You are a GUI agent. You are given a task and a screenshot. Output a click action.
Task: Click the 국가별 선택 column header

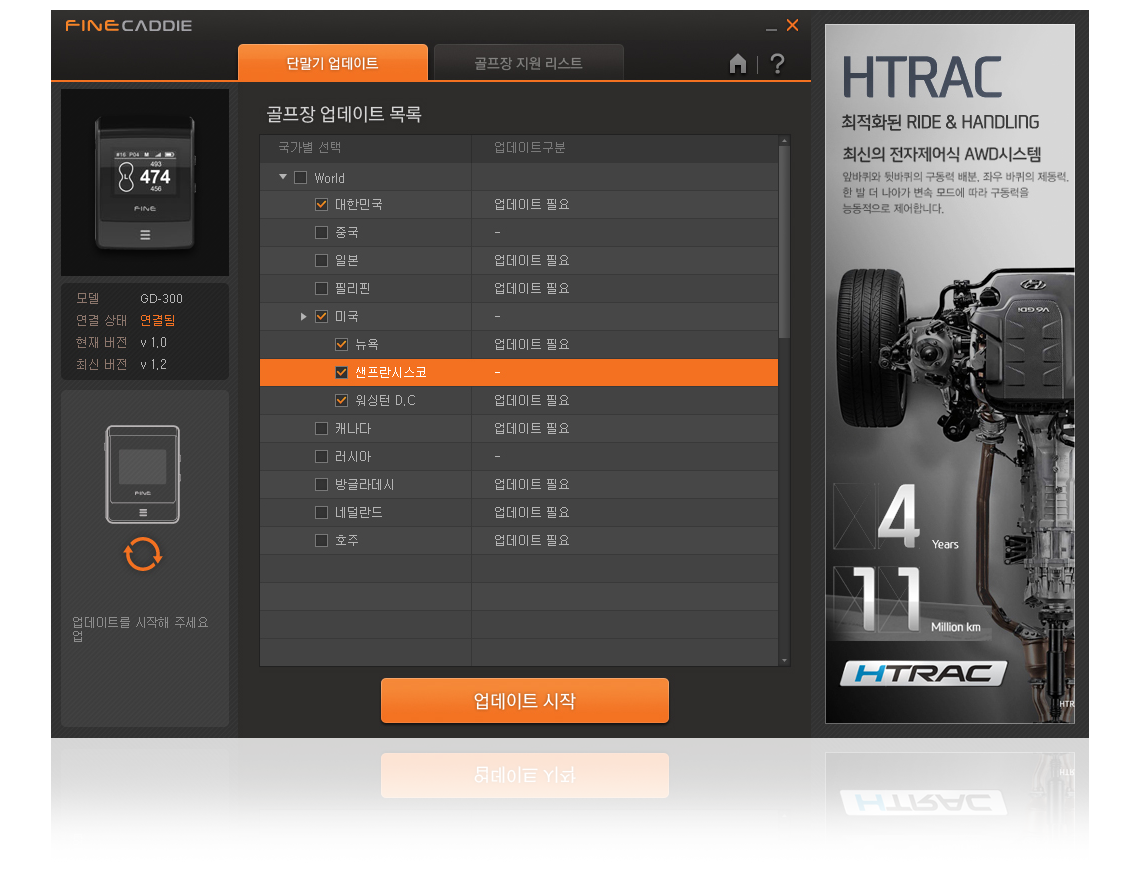pyautogui.click(x=310, y=148)
